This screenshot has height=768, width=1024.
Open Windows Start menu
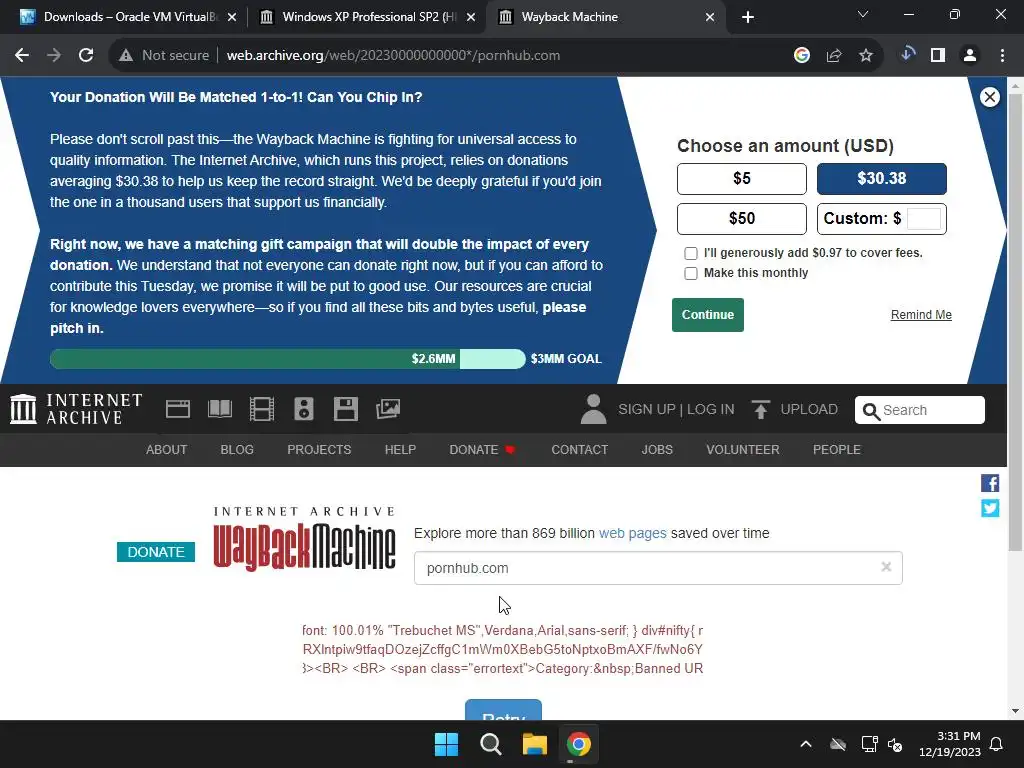point(447,744)
